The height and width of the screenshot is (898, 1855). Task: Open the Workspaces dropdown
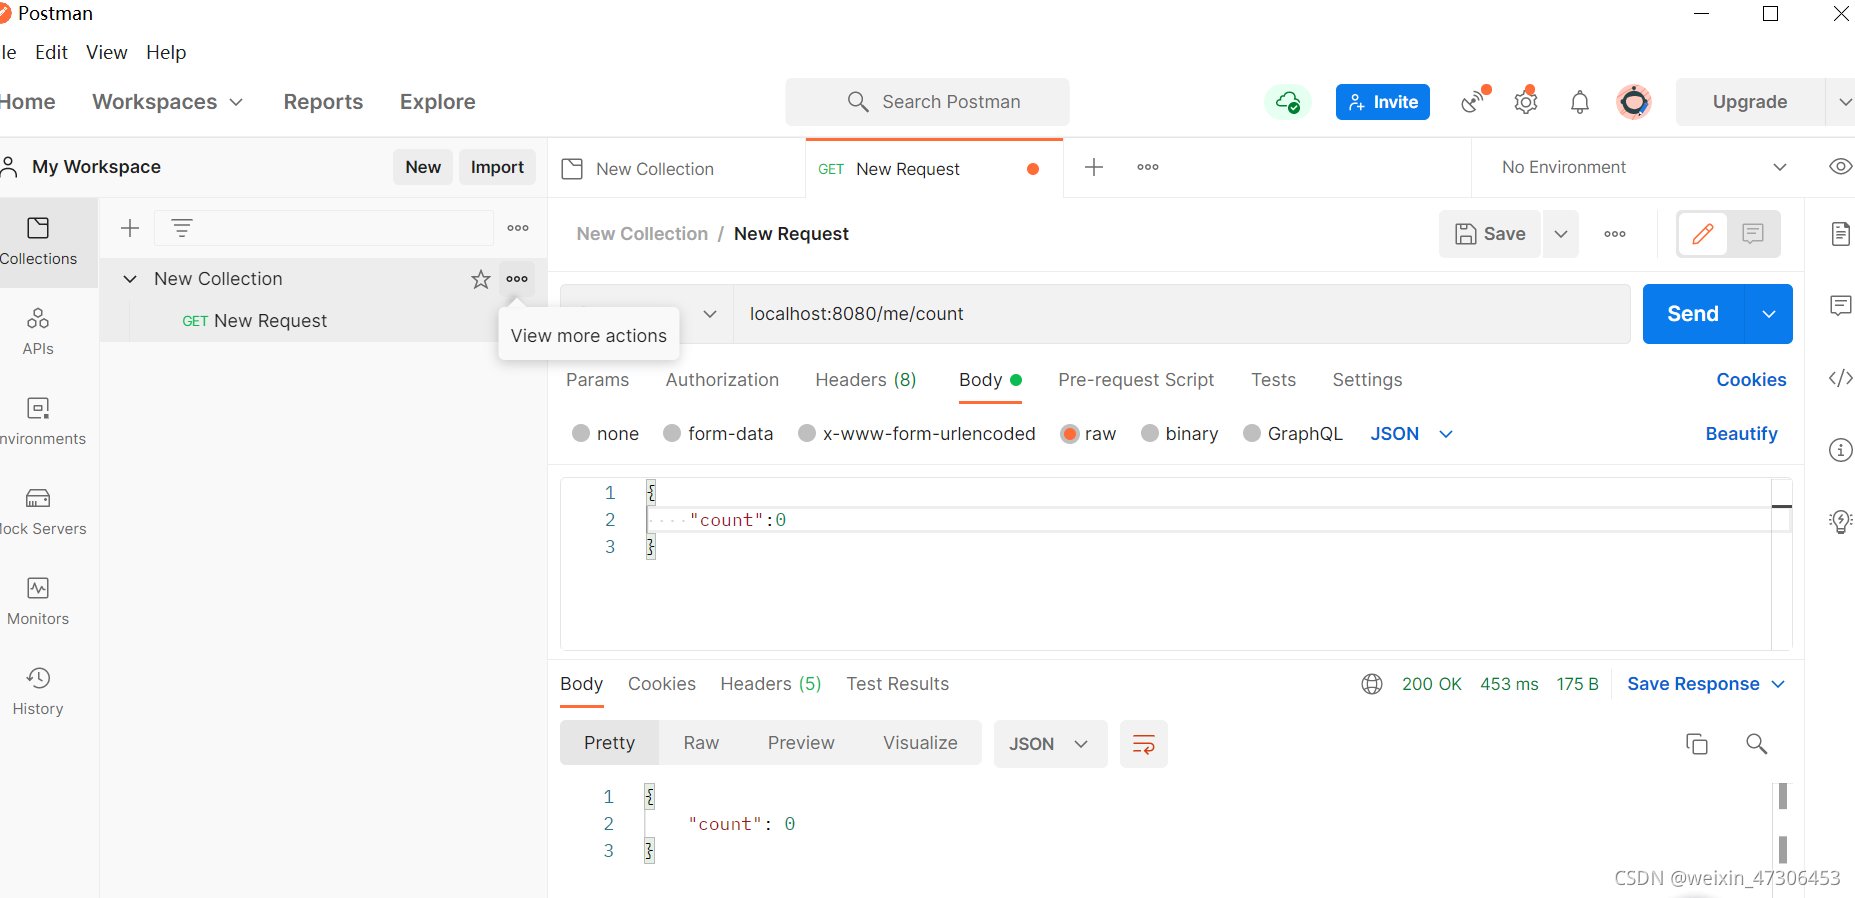click(x=167, y=102)
